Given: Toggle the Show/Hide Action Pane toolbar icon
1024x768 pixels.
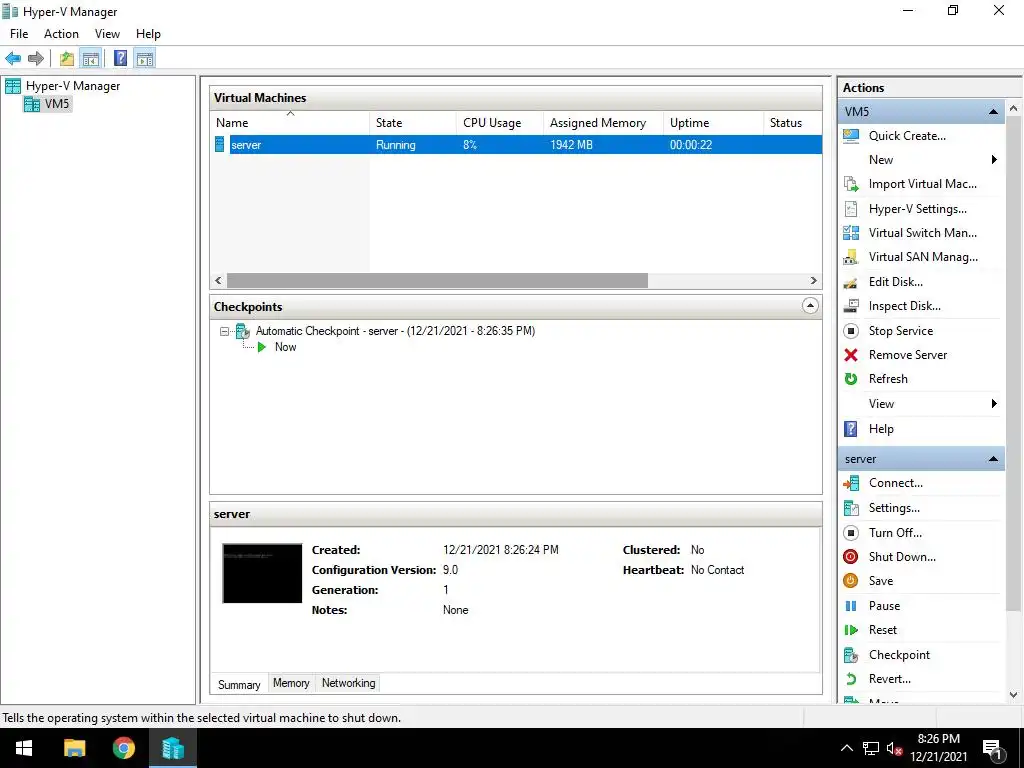Looking at the screenshot, I should point(145,59).
